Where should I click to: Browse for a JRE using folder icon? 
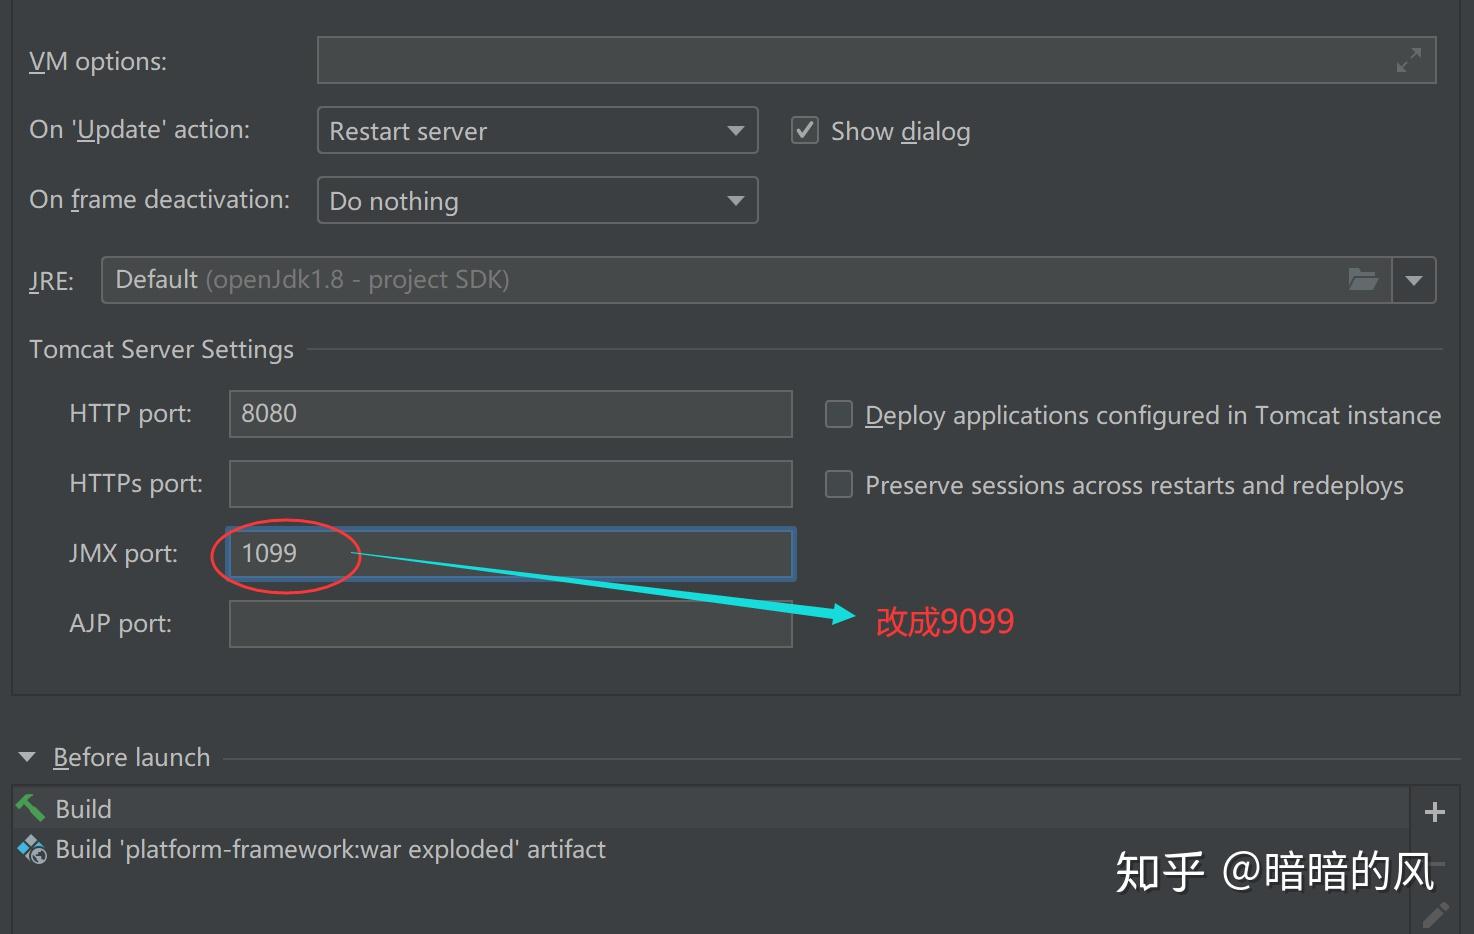(1363, 279)
